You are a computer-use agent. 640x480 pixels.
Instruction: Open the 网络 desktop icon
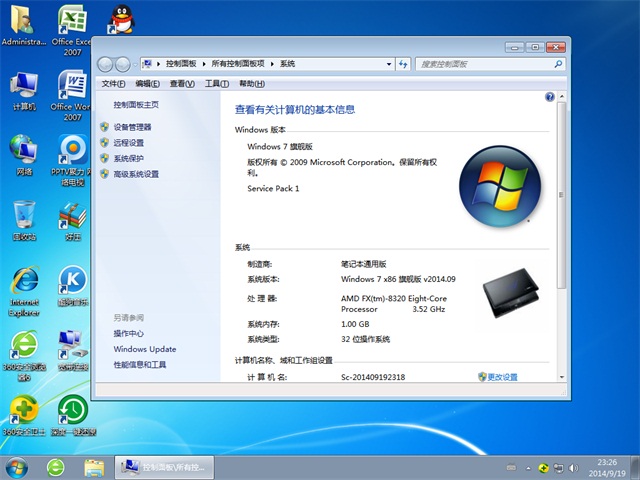(x=24, y=155)
